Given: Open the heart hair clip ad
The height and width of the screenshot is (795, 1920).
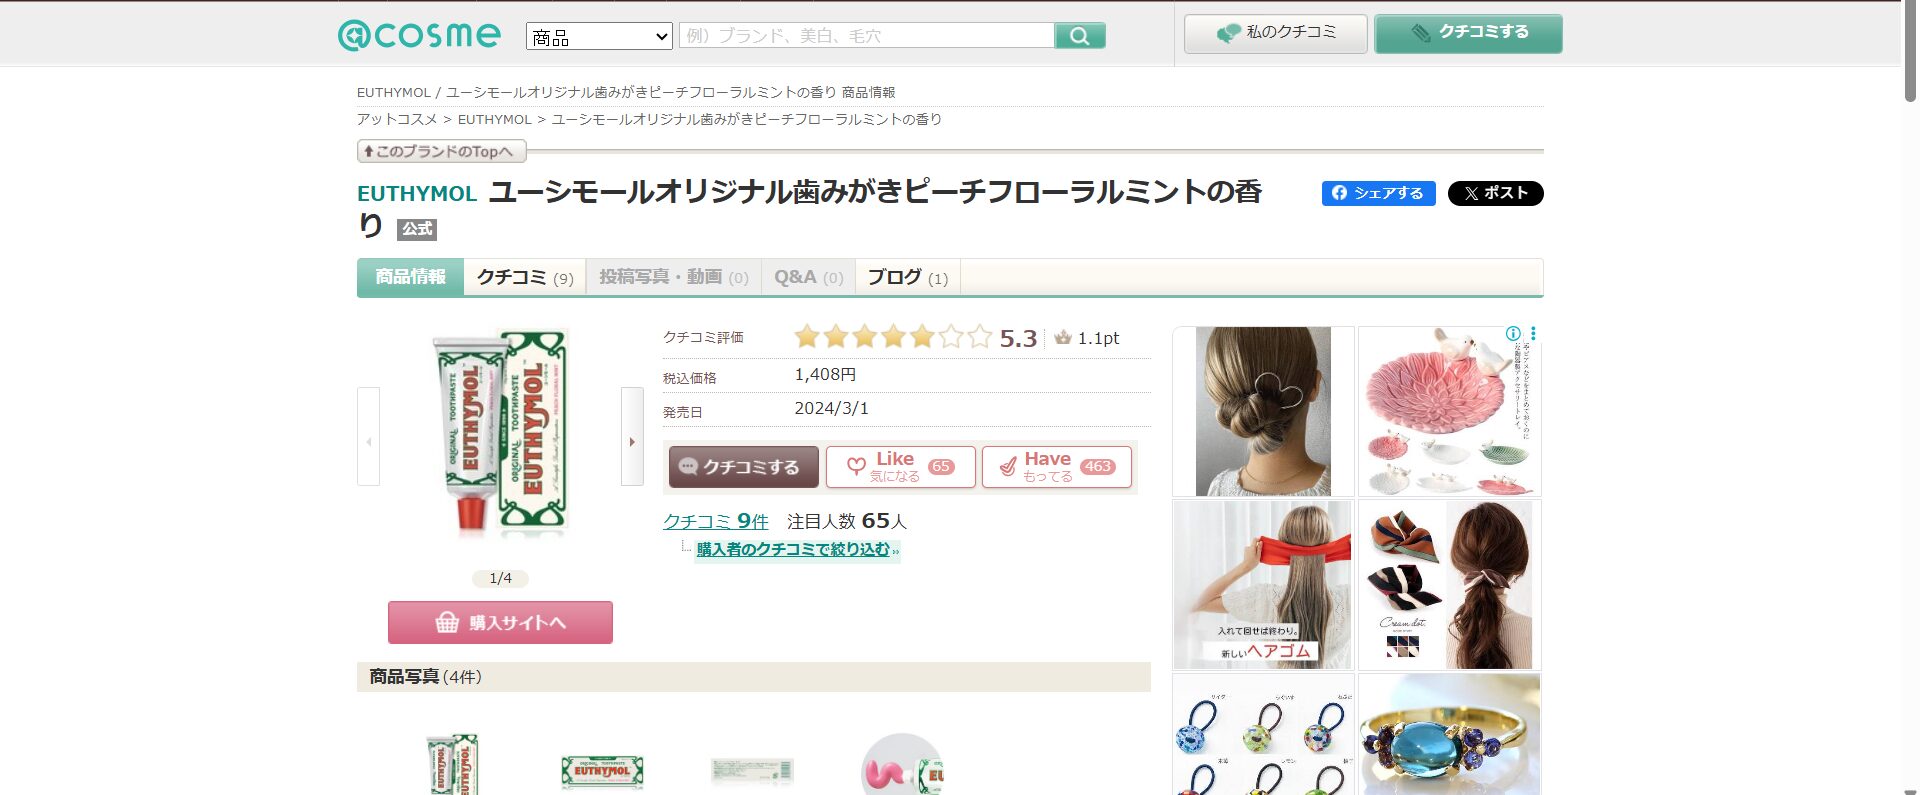Looking at the screenshot, I should (1263, 411).
